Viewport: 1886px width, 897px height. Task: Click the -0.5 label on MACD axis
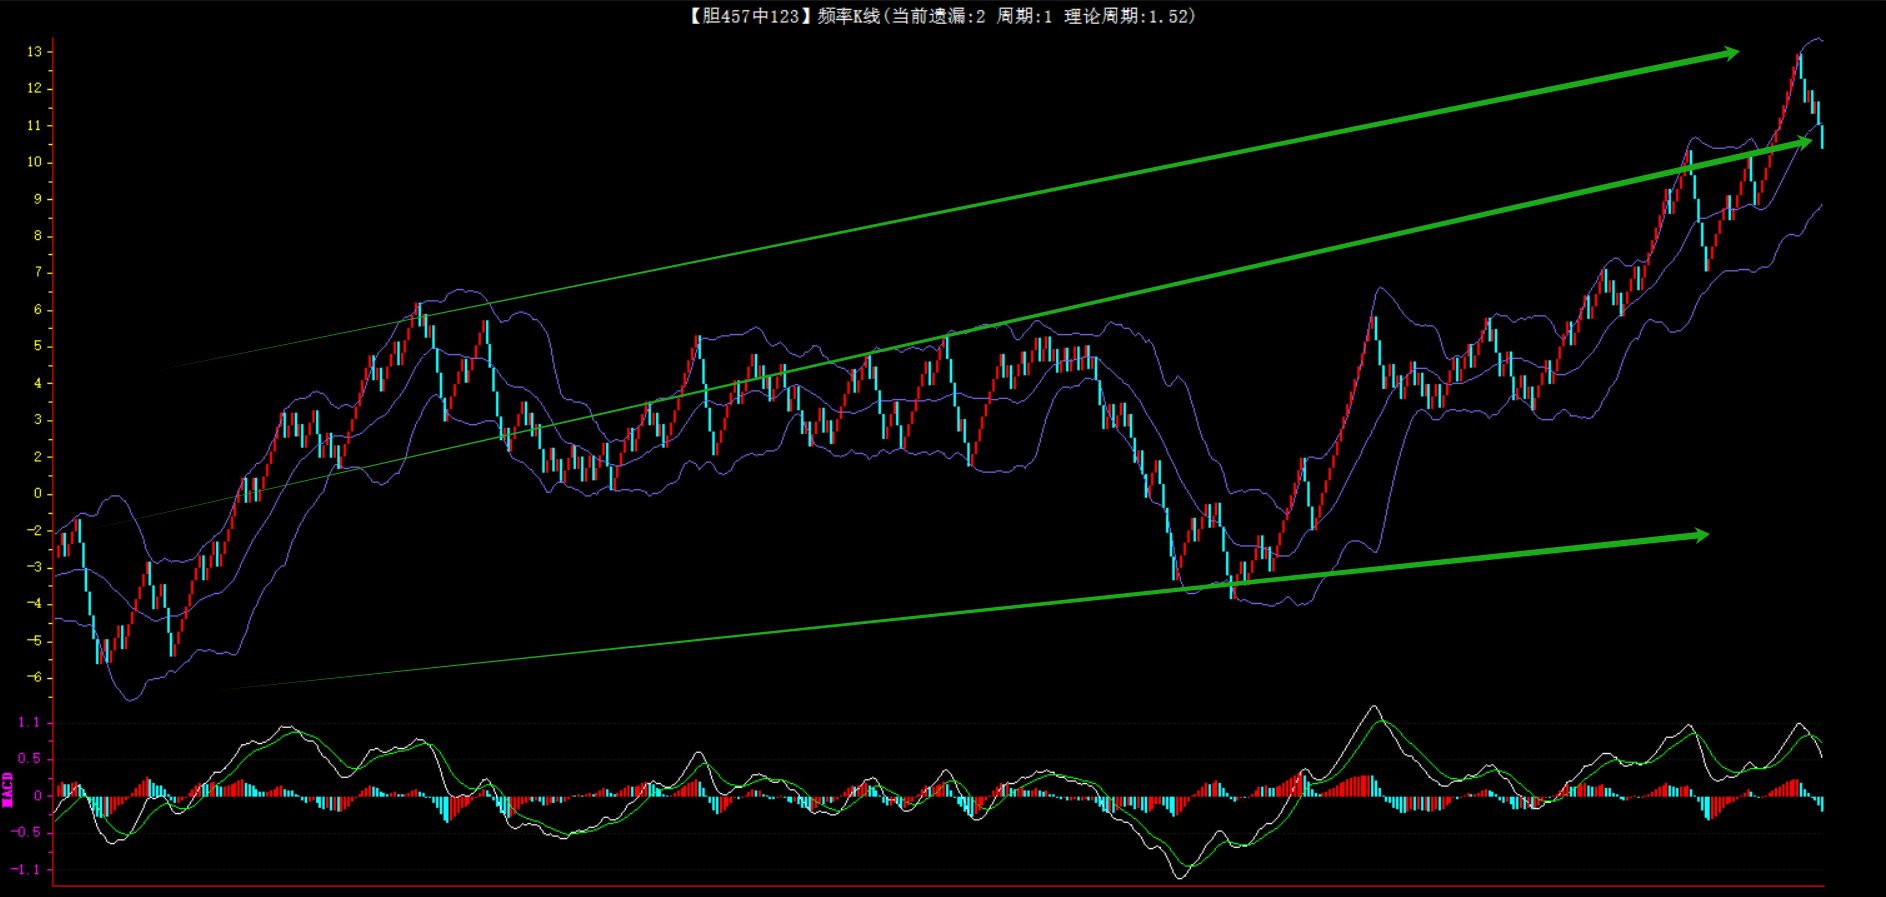27,832
